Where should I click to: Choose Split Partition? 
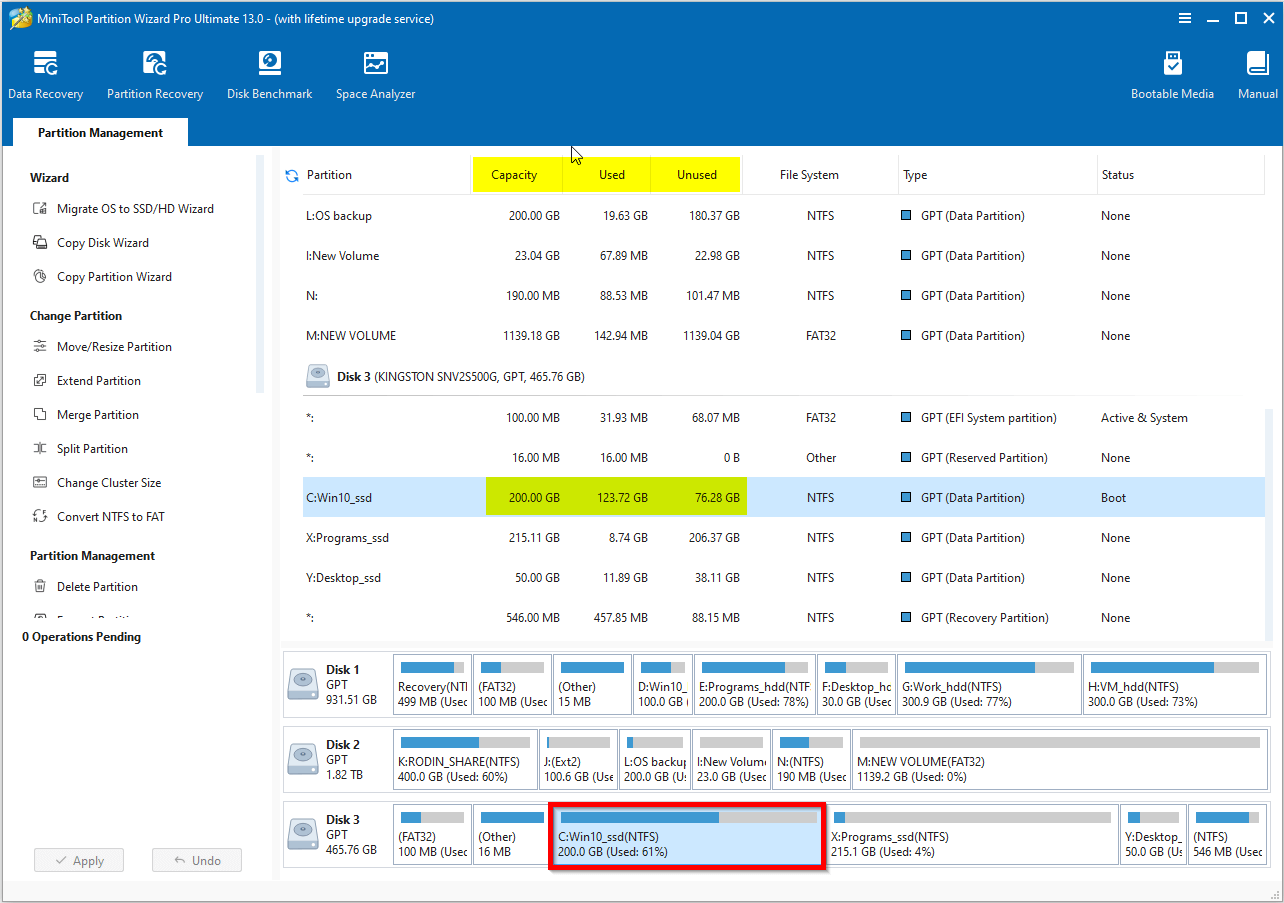click(80, 449)
